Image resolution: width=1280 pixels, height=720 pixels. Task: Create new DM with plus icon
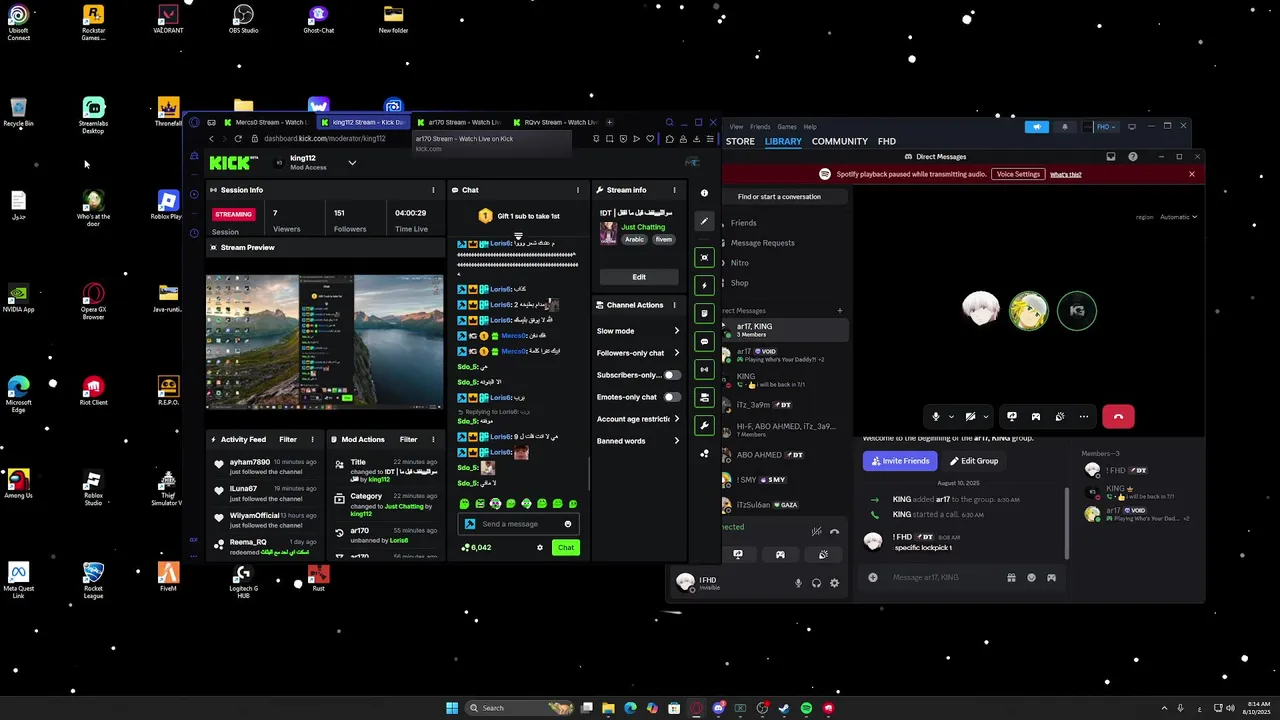[x=839, y=311]
